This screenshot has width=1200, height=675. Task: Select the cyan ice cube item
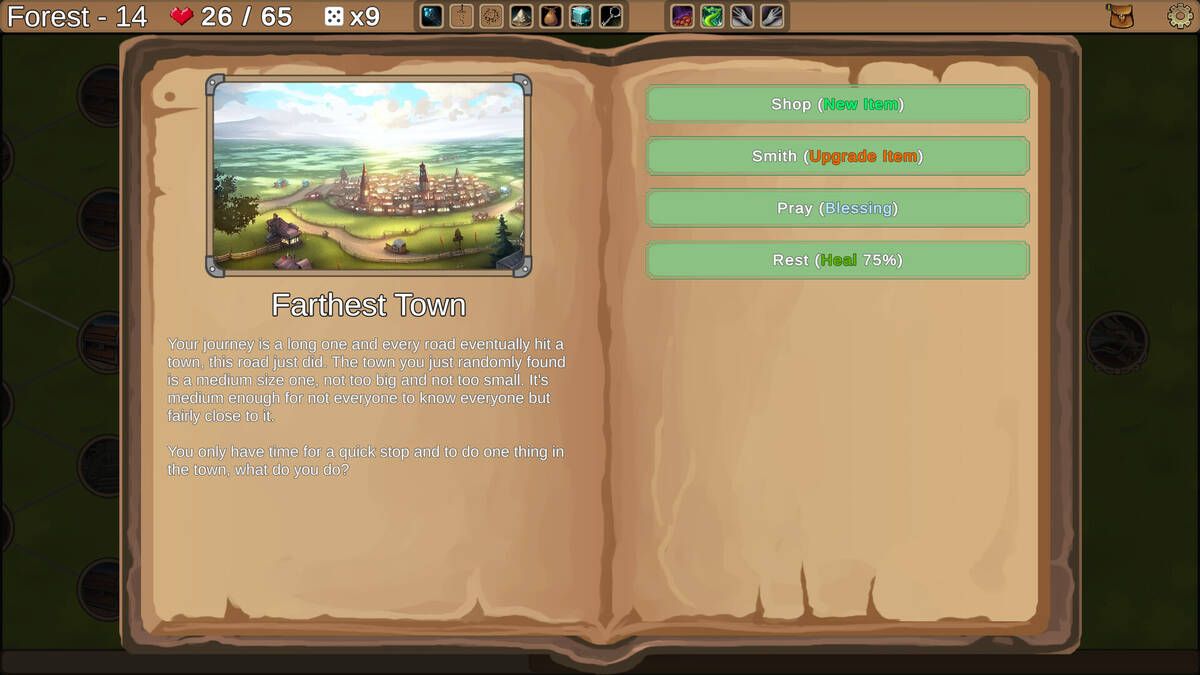[x=581, y=16]
